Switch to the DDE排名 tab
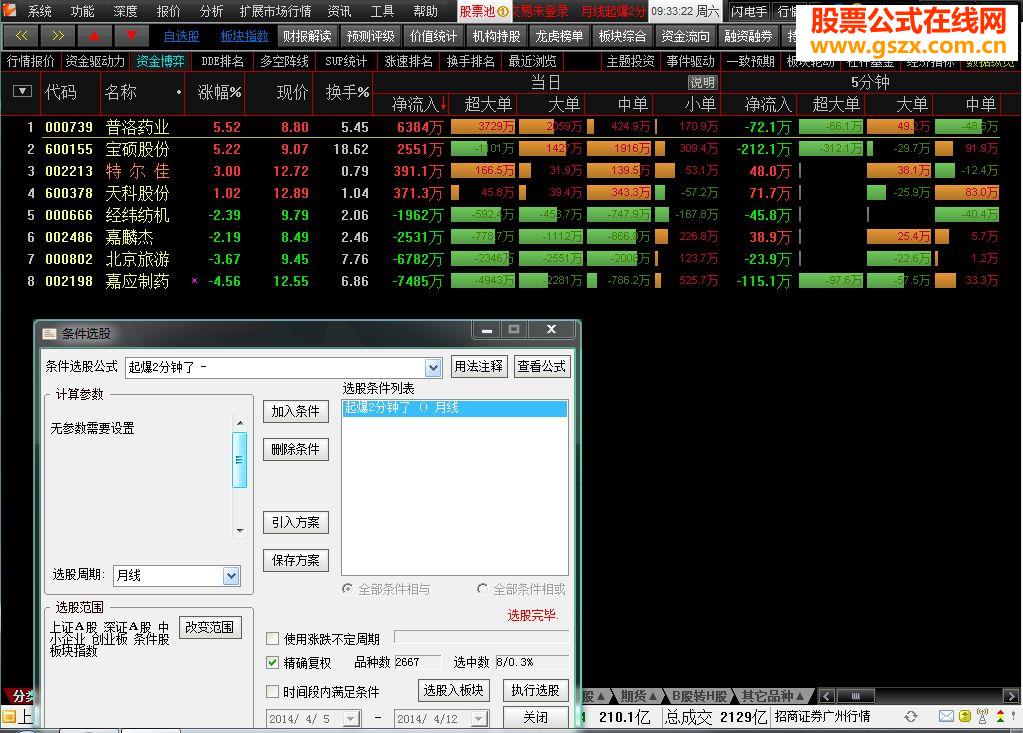1023x733 pixels. [222, 61]
